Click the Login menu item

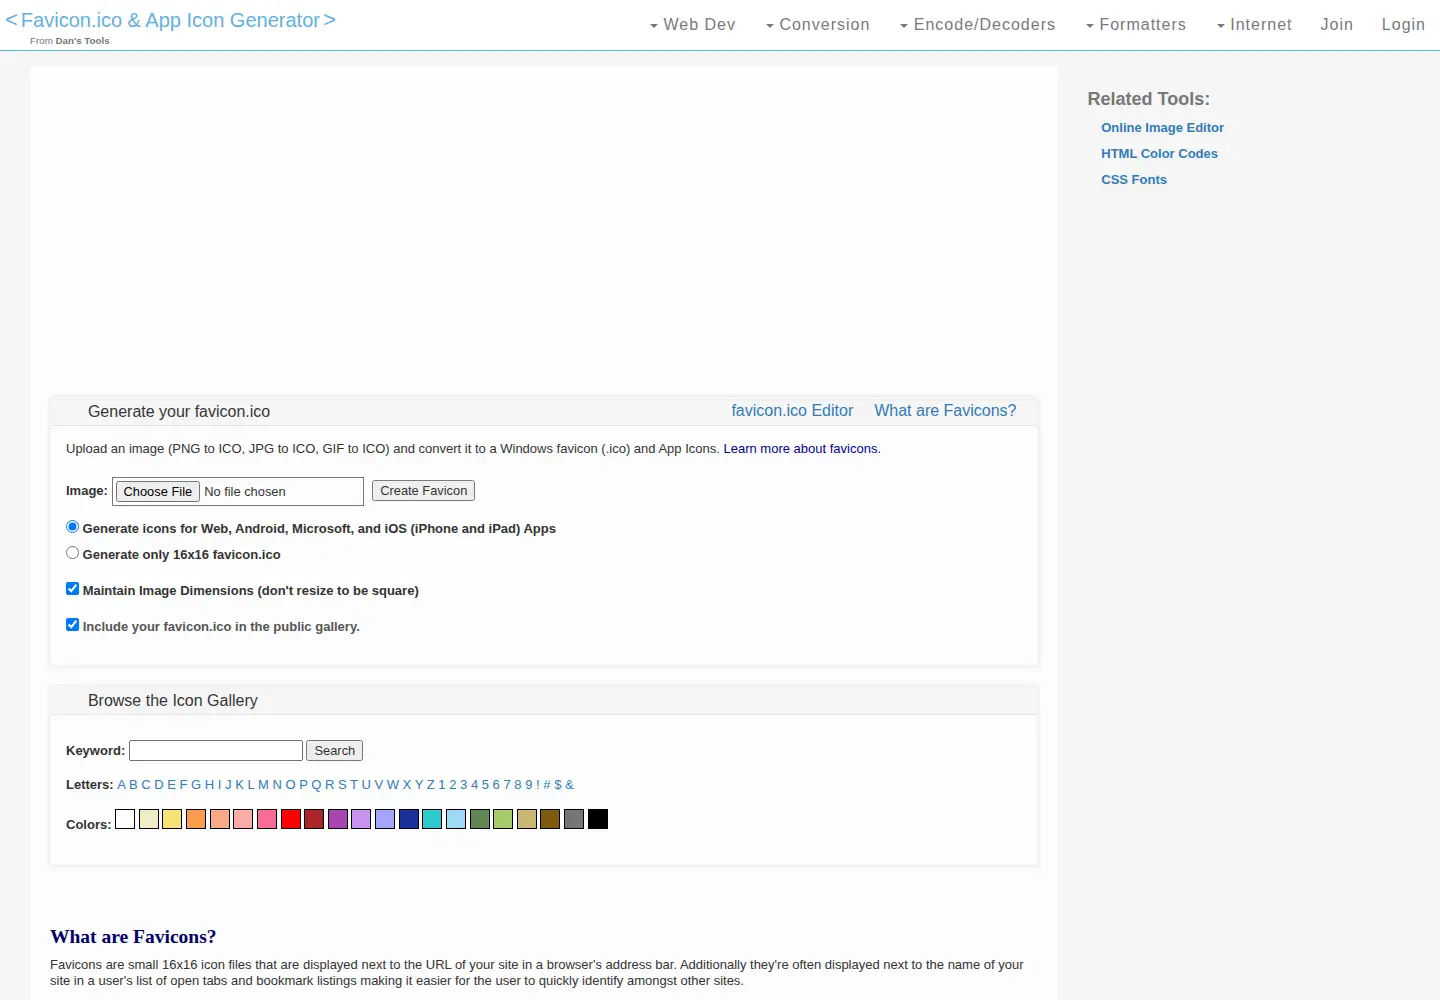click(1403, 25)
